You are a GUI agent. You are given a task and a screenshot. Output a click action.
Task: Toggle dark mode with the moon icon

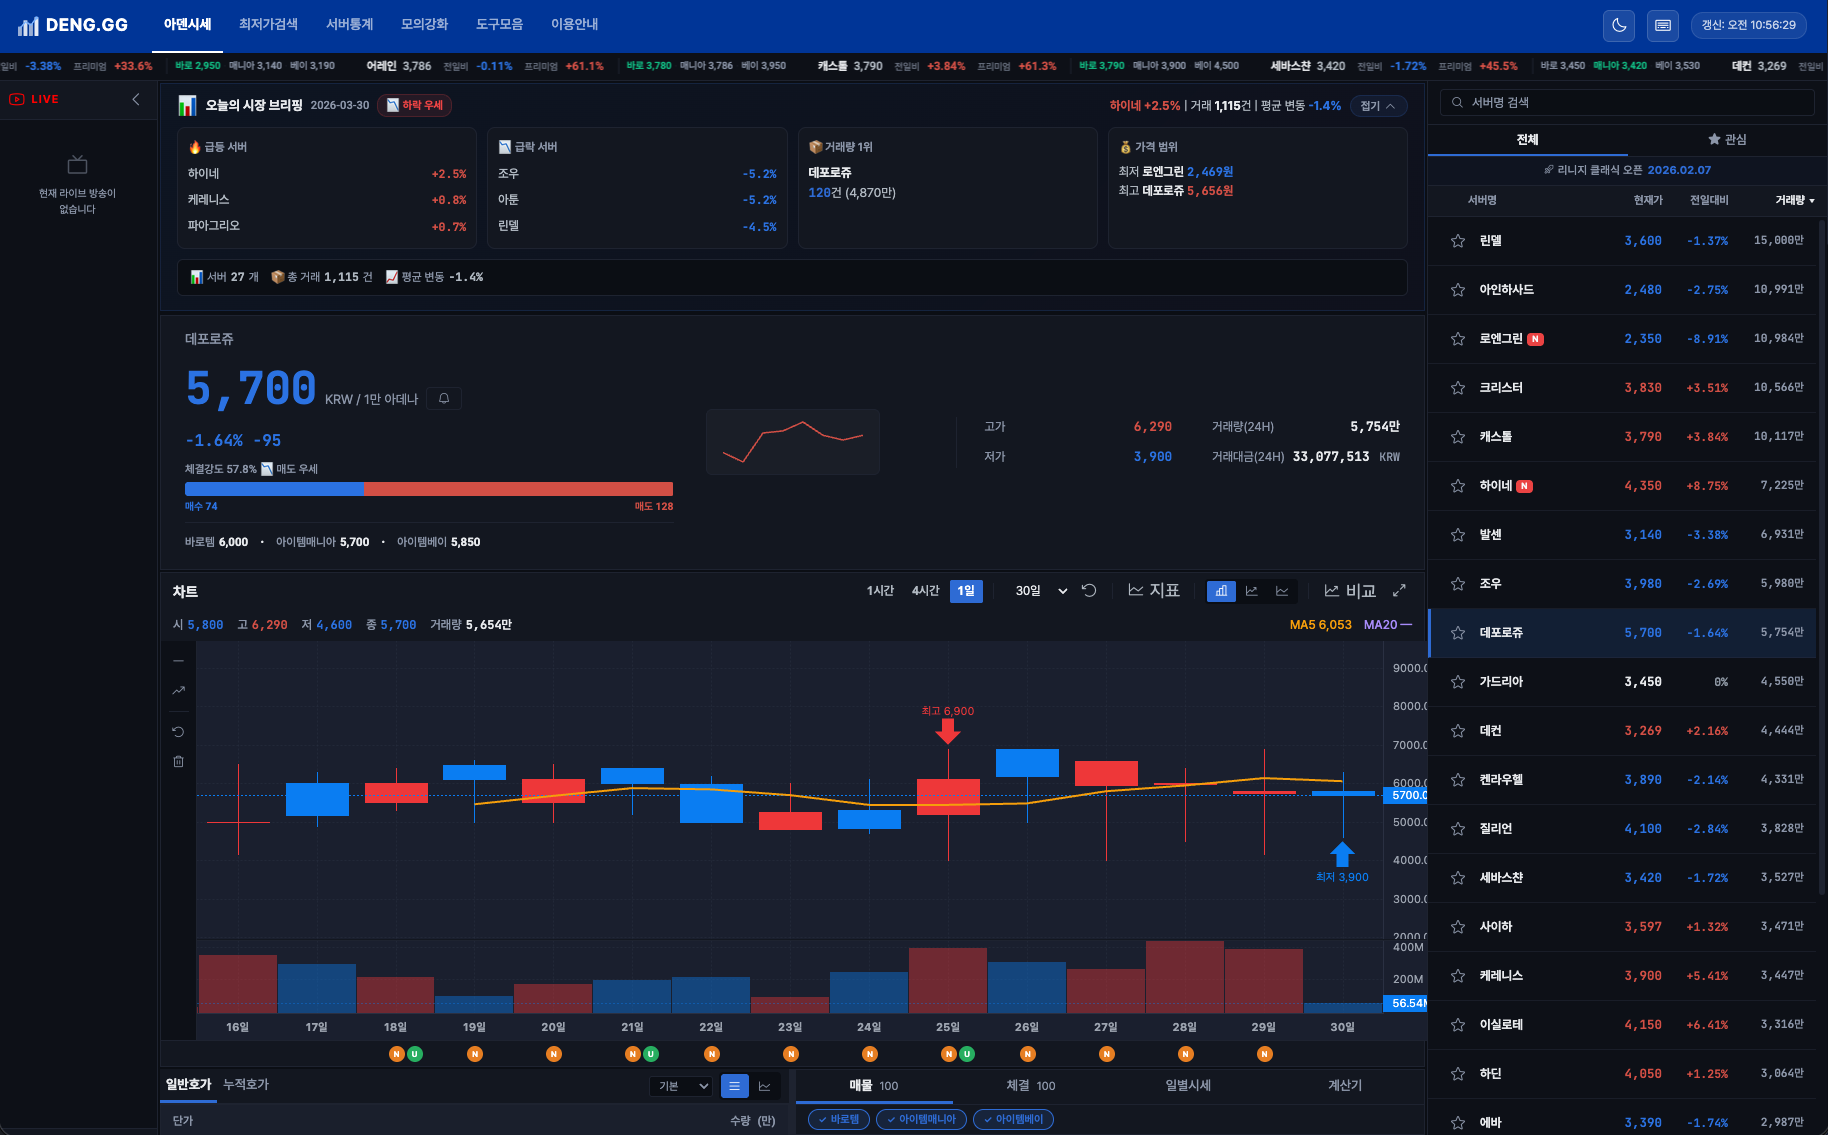1618,25
